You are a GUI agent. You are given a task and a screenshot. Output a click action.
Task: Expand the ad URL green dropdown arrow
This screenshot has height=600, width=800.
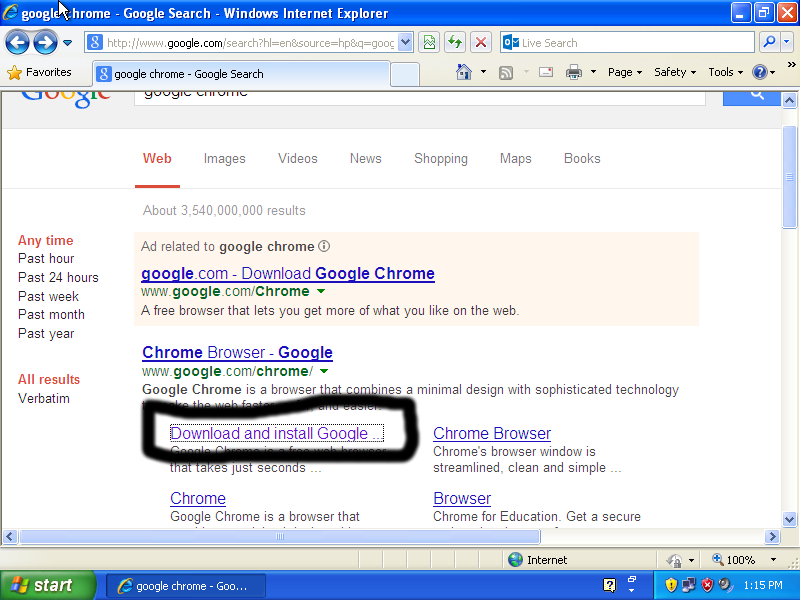(x=321, y=291)
